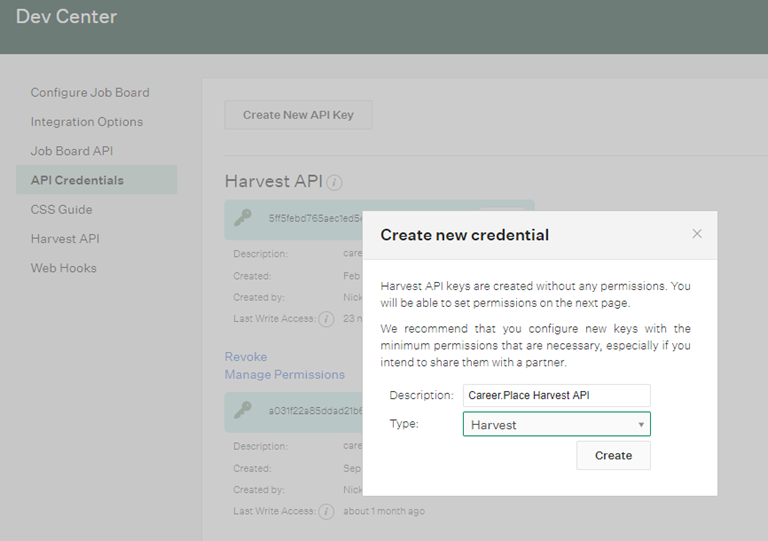Click the info icon next to Harvest API heading
Viewport: 768px width, 541px height.
pos(334,183)
